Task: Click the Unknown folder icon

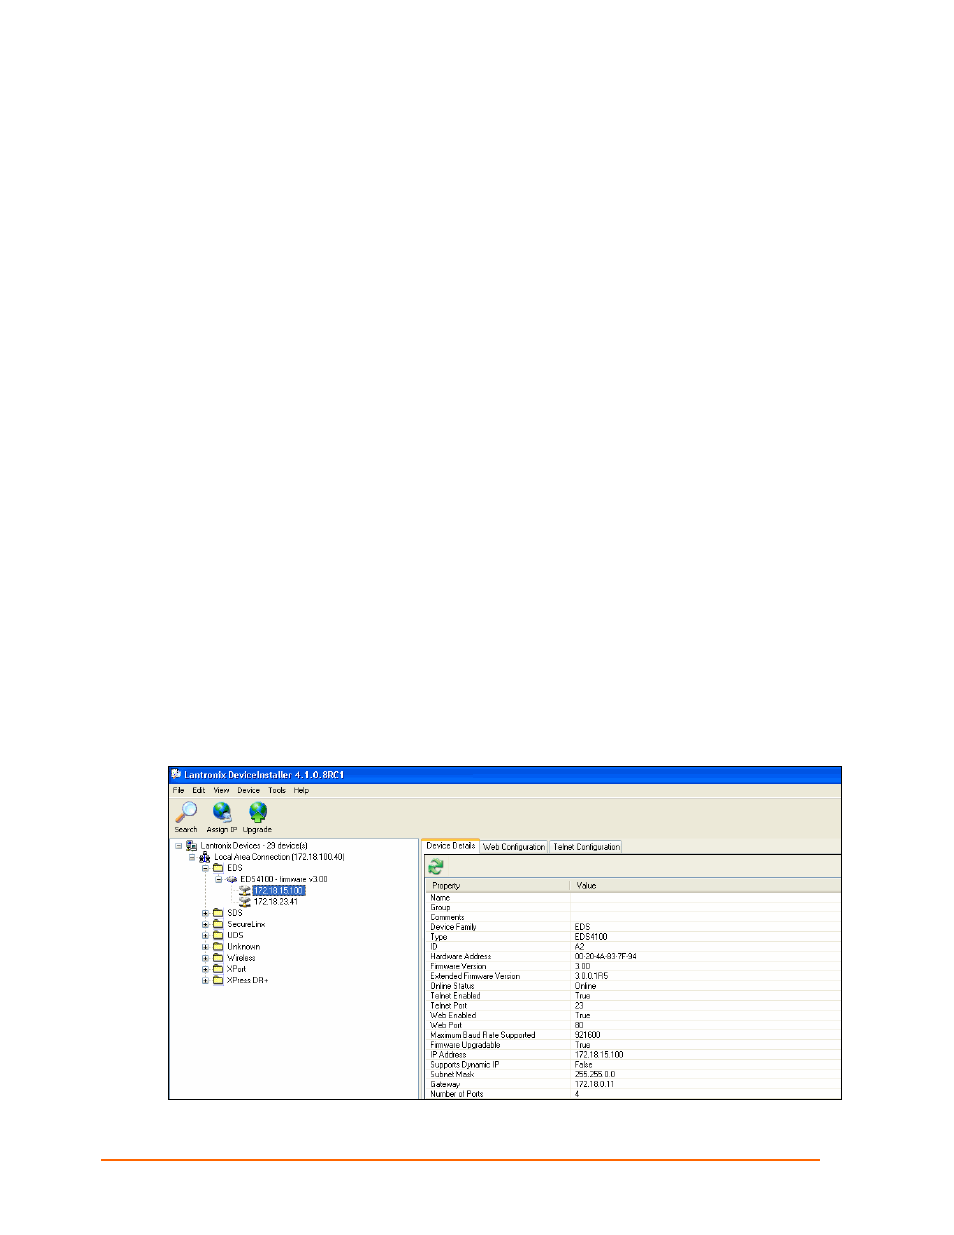Action: [x=218, y=947]
